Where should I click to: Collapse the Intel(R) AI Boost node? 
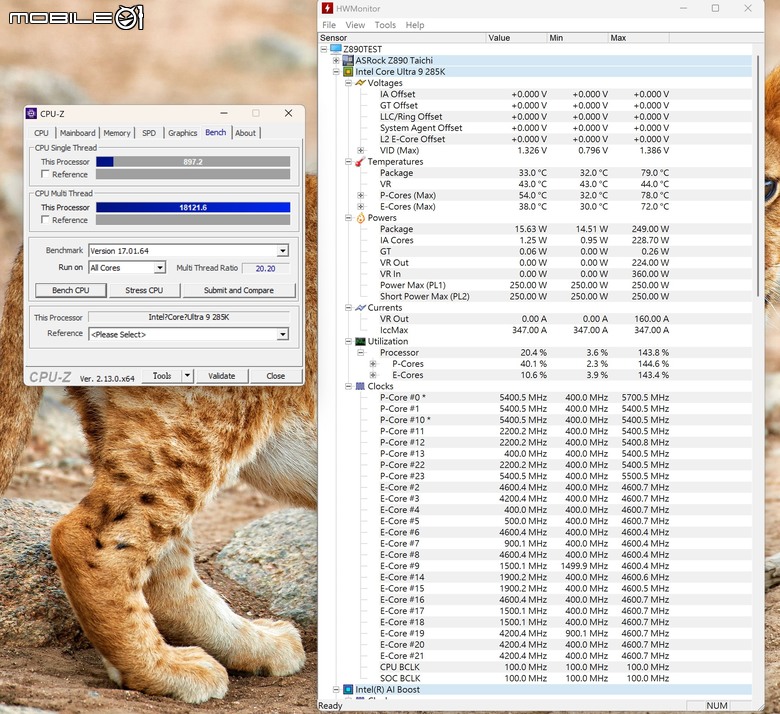[336, 690]
